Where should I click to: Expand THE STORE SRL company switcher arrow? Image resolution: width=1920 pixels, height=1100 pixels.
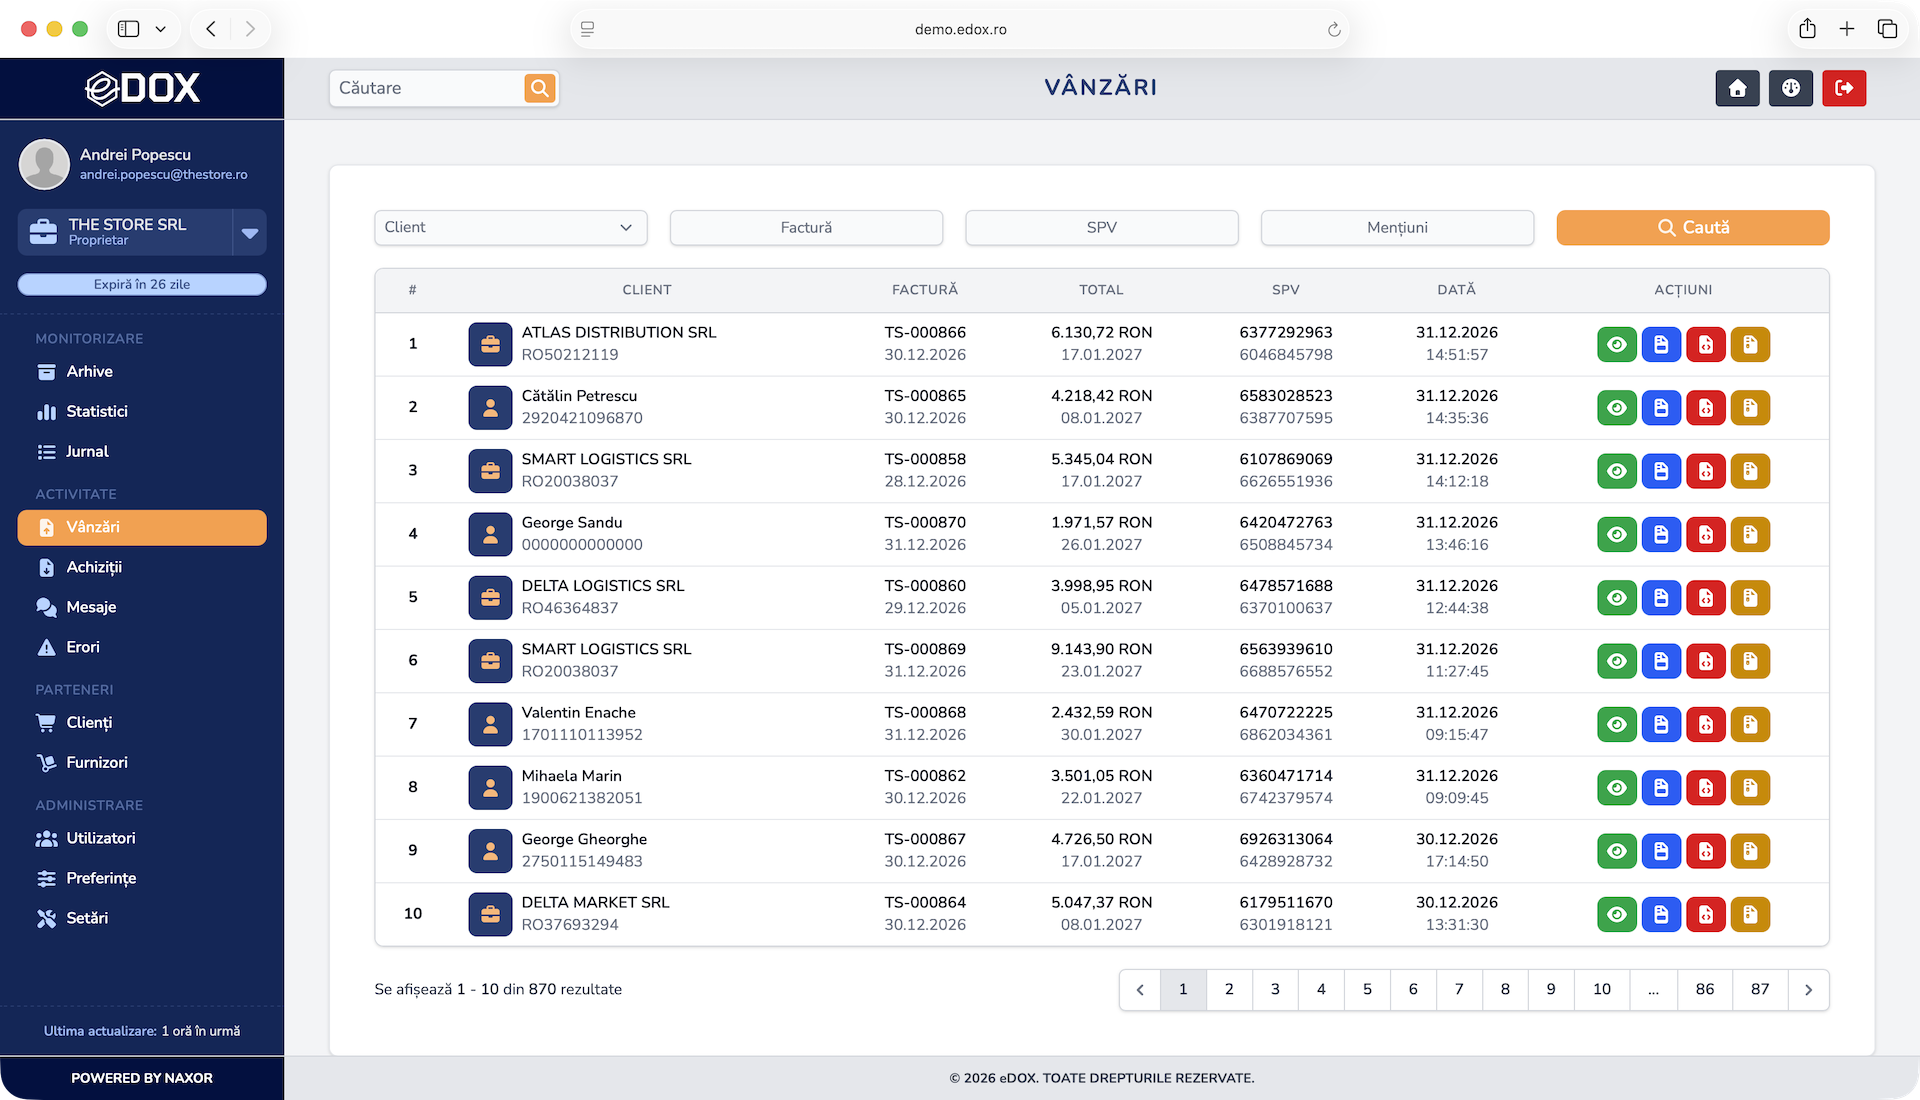(250, 232)
